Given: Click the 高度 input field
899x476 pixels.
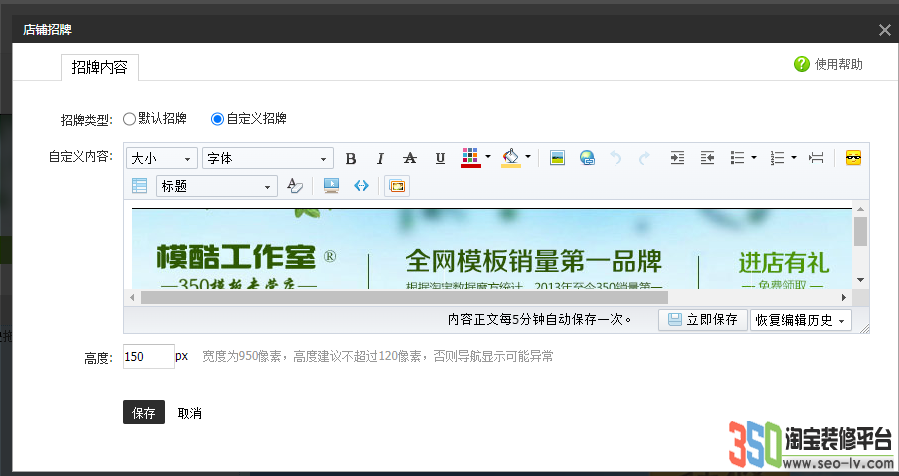Looking at the screenshot, I should coord(148,357).
